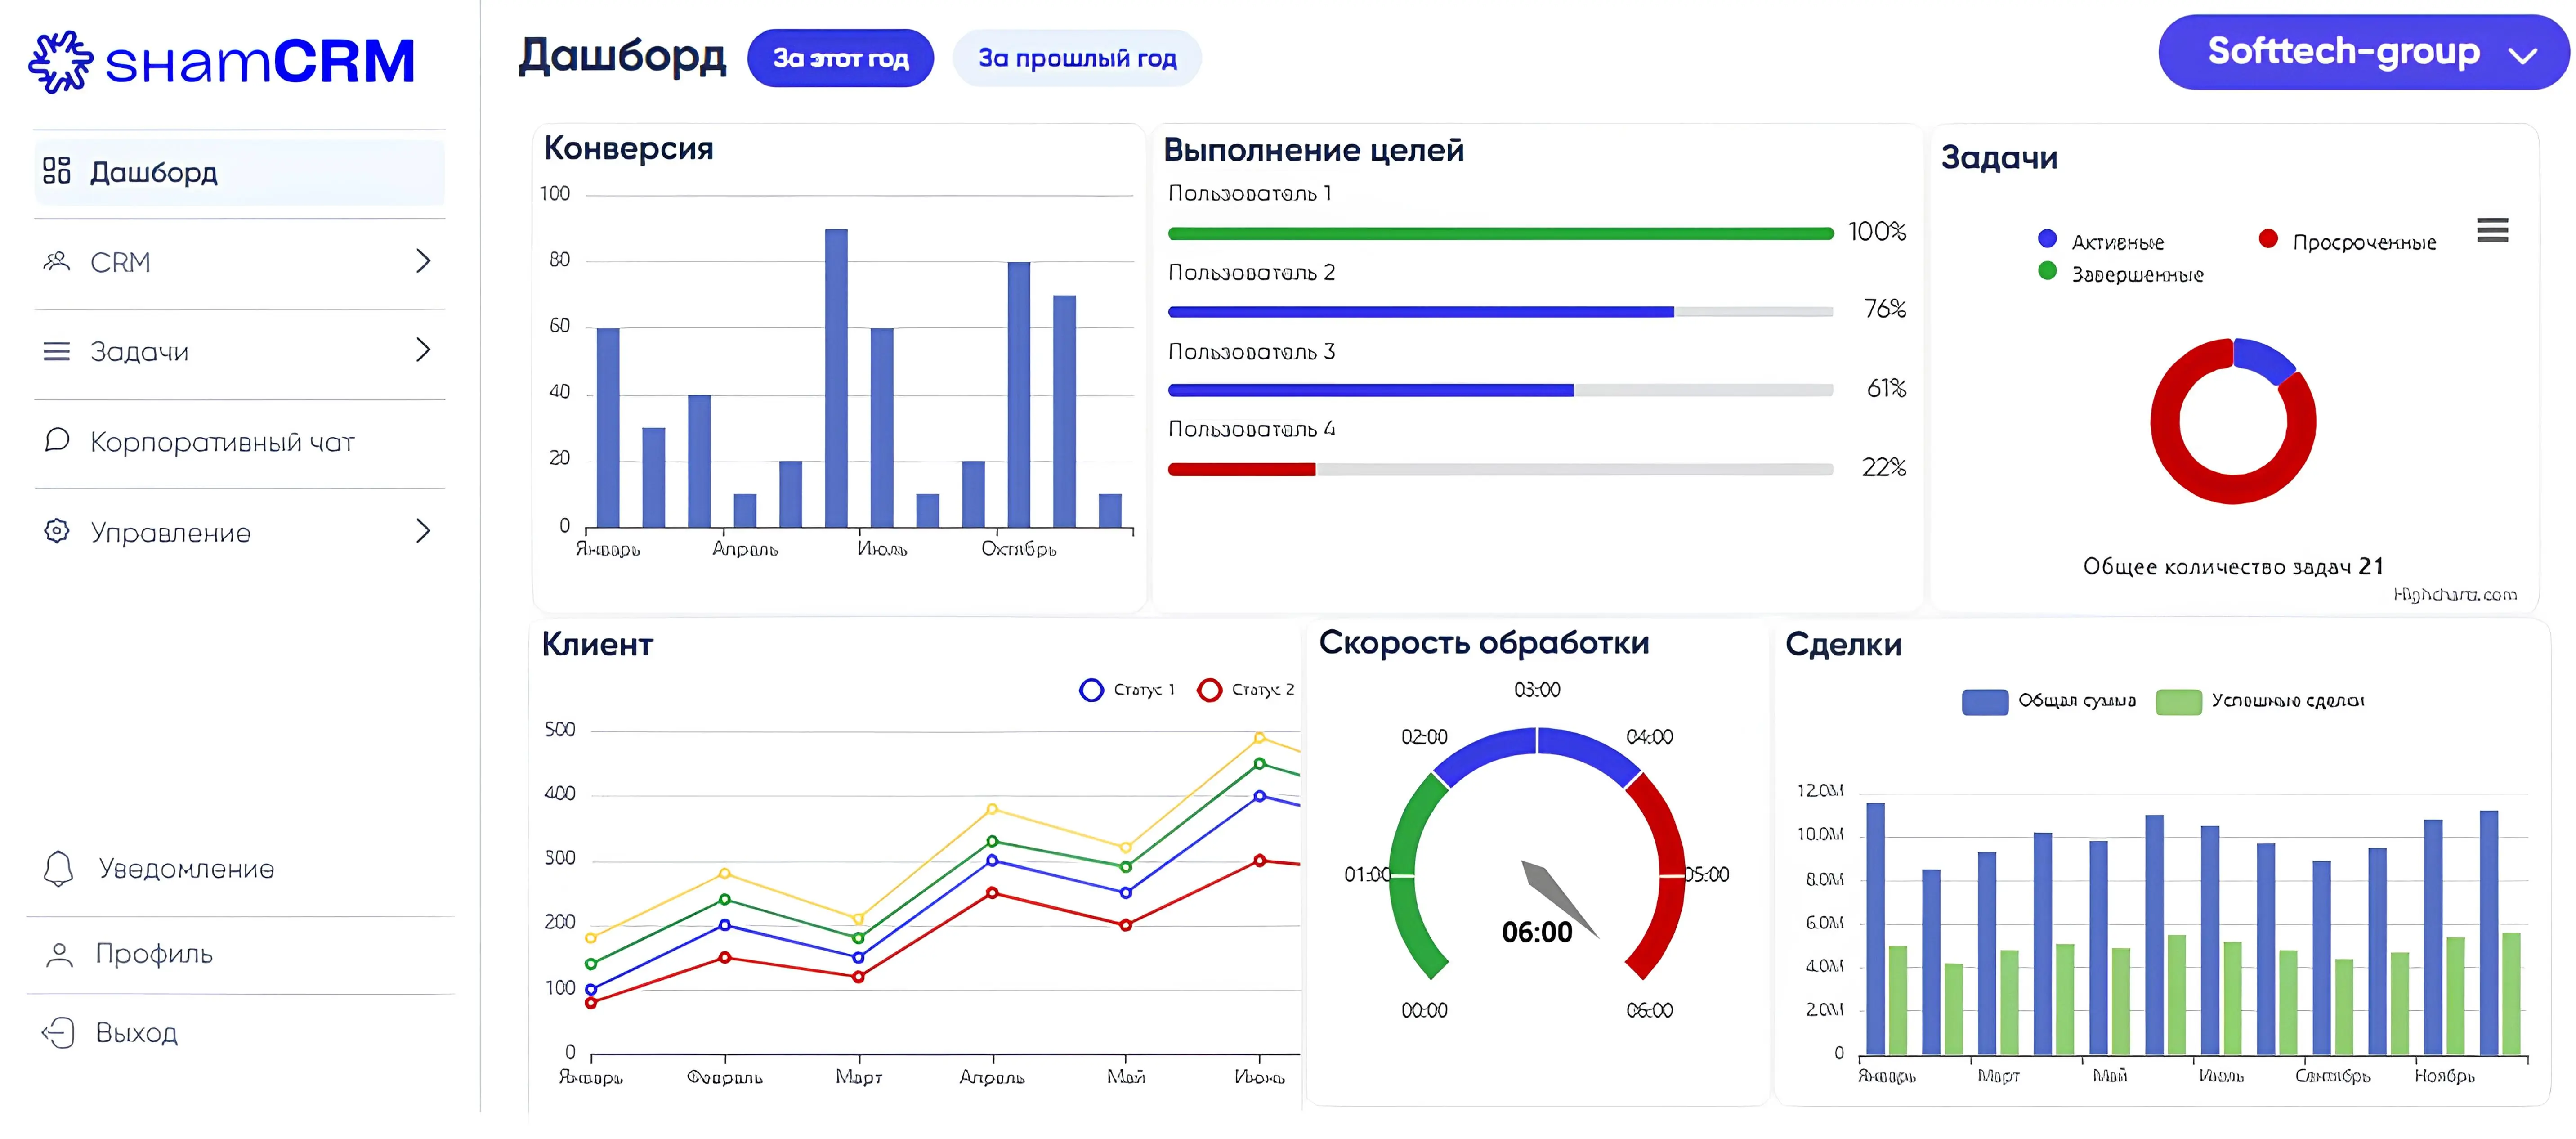2576x1139 pixels.
Task: Click Пользователь 2 progress bar at 76%
Action: [1500, 312]
